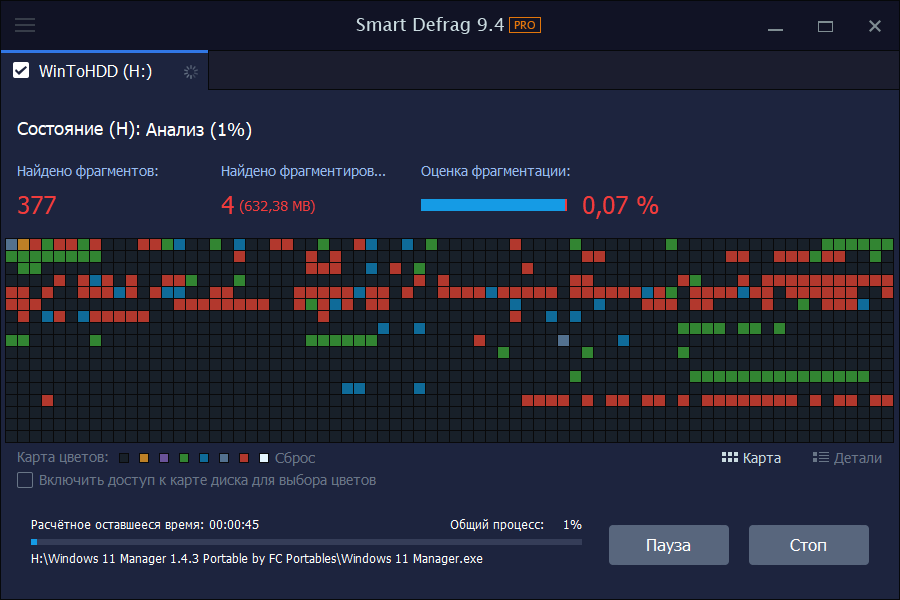Click the orange block in the disk map
The width and height of the screenshot is (900, 600).
pos(24,245)
